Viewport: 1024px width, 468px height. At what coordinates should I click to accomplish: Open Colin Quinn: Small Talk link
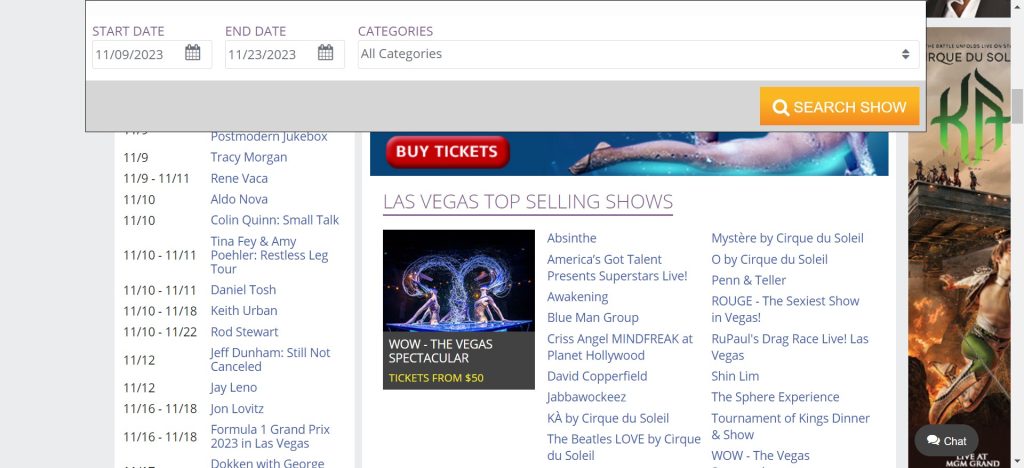click(x=274, y=220)
